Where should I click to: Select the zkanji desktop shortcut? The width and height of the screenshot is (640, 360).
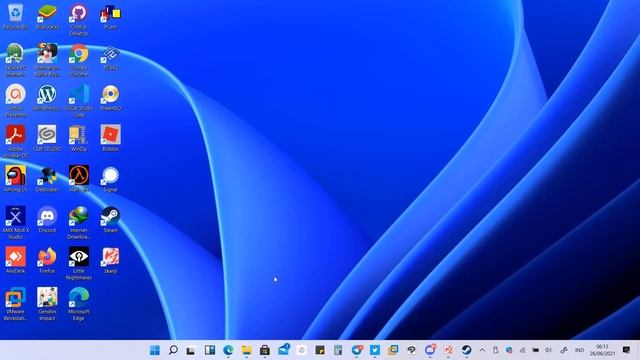pyautogui.click(x=111, y=260)
